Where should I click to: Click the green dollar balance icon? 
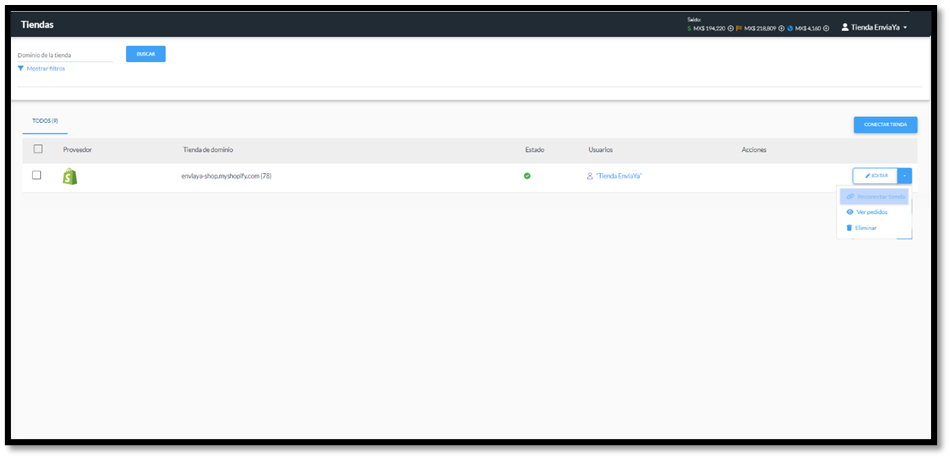point(689,28)
